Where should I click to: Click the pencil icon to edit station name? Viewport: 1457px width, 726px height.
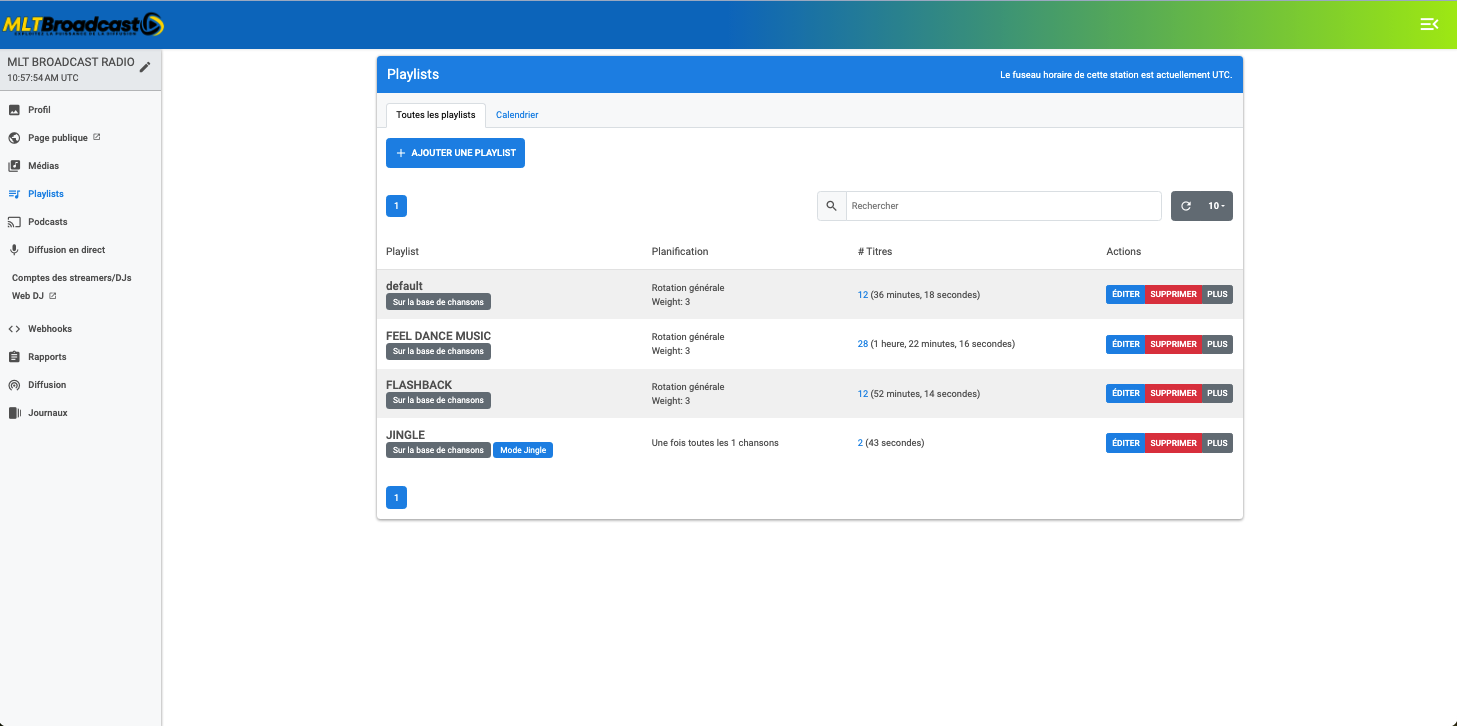145,67
